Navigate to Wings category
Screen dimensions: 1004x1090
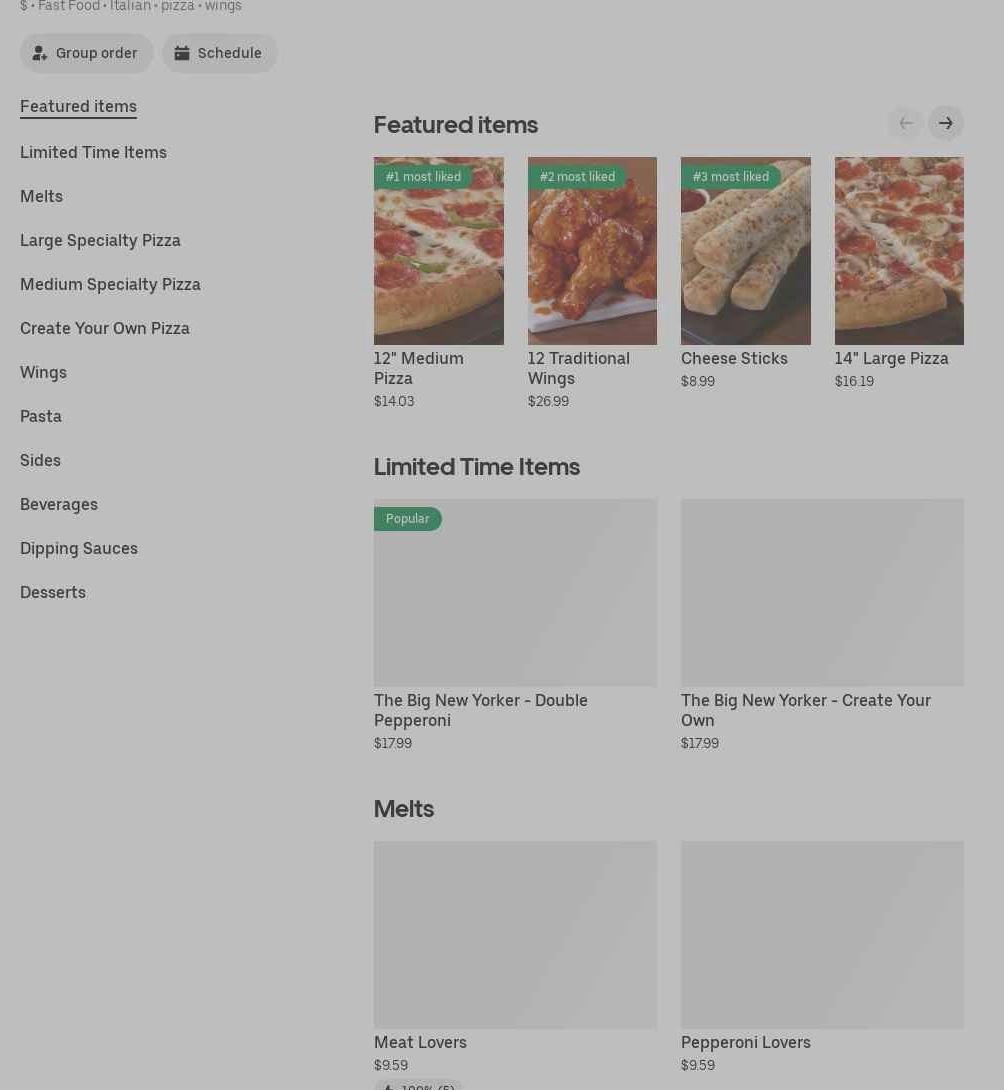pos(43,372)
